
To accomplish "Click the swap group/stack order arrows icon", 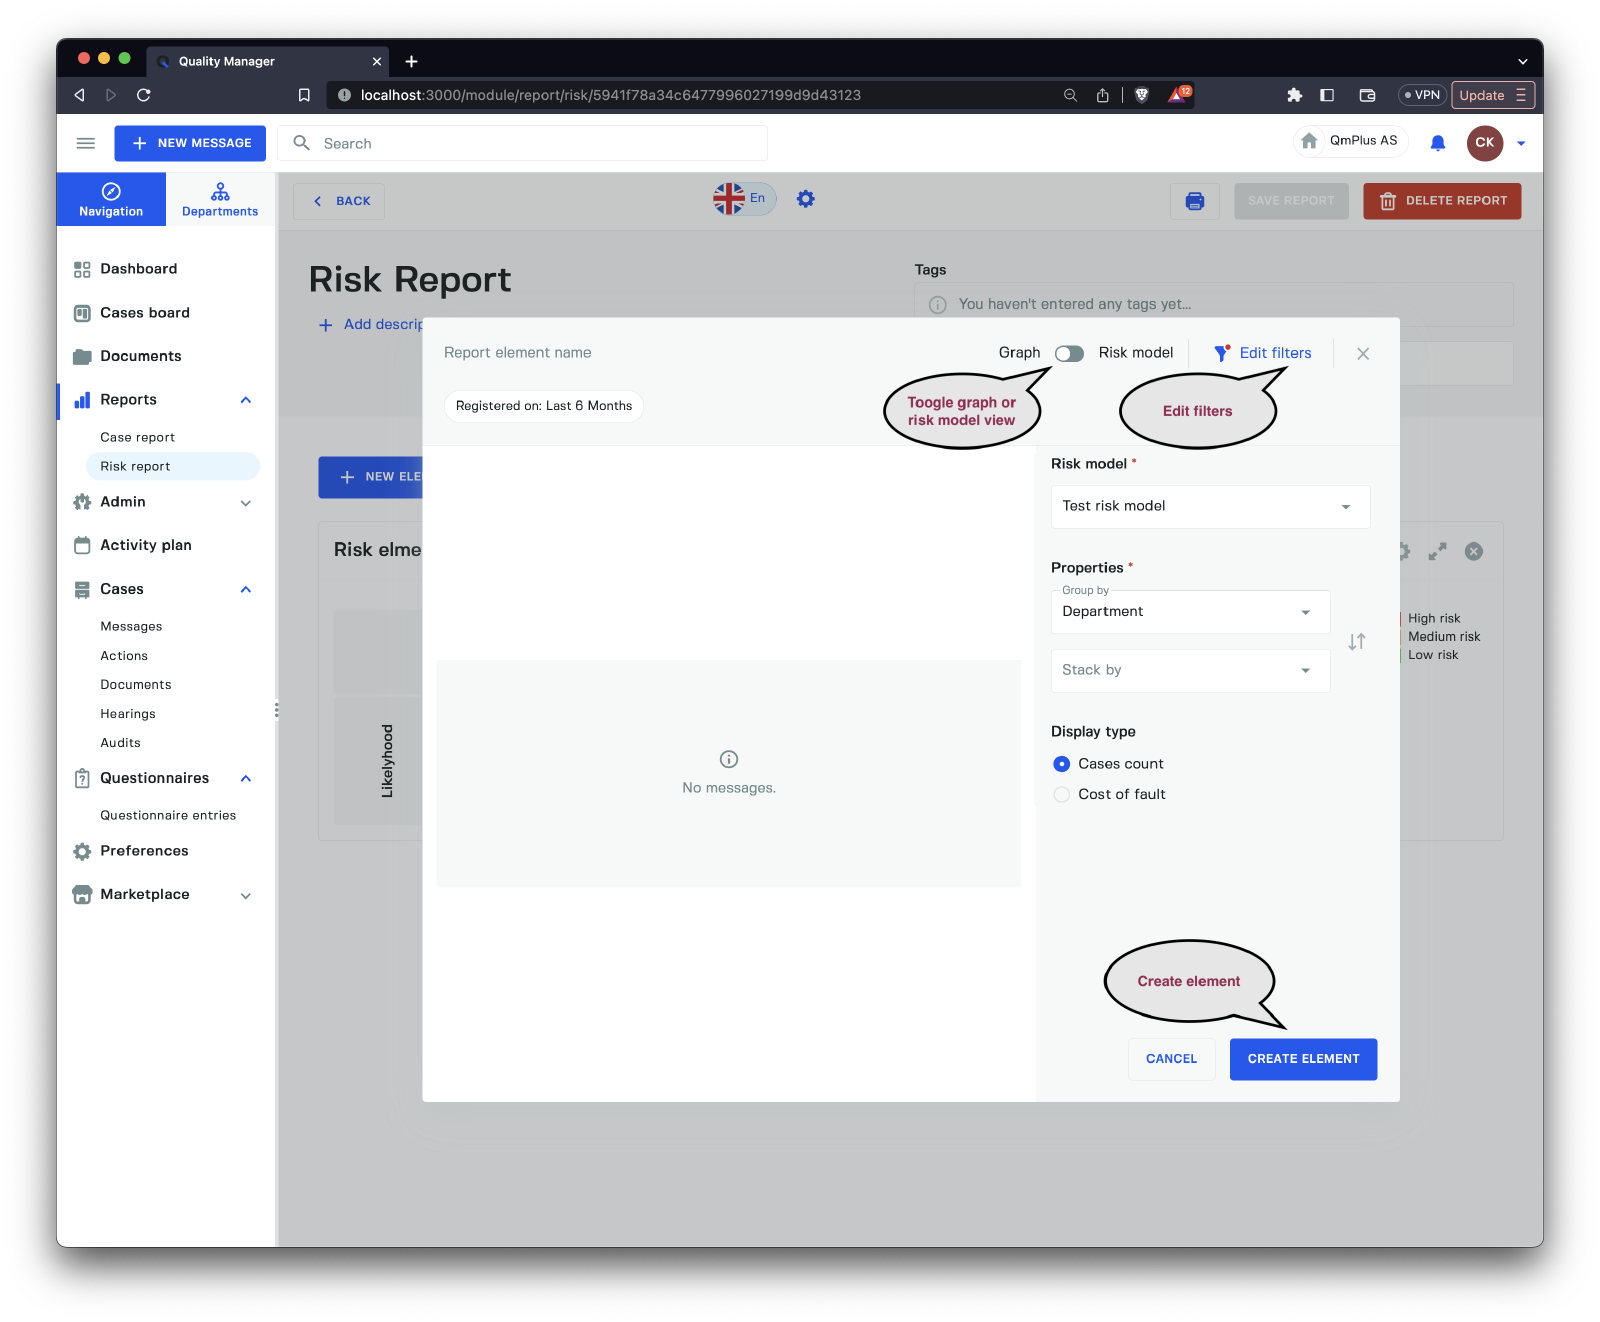I will pos(1356,642).
